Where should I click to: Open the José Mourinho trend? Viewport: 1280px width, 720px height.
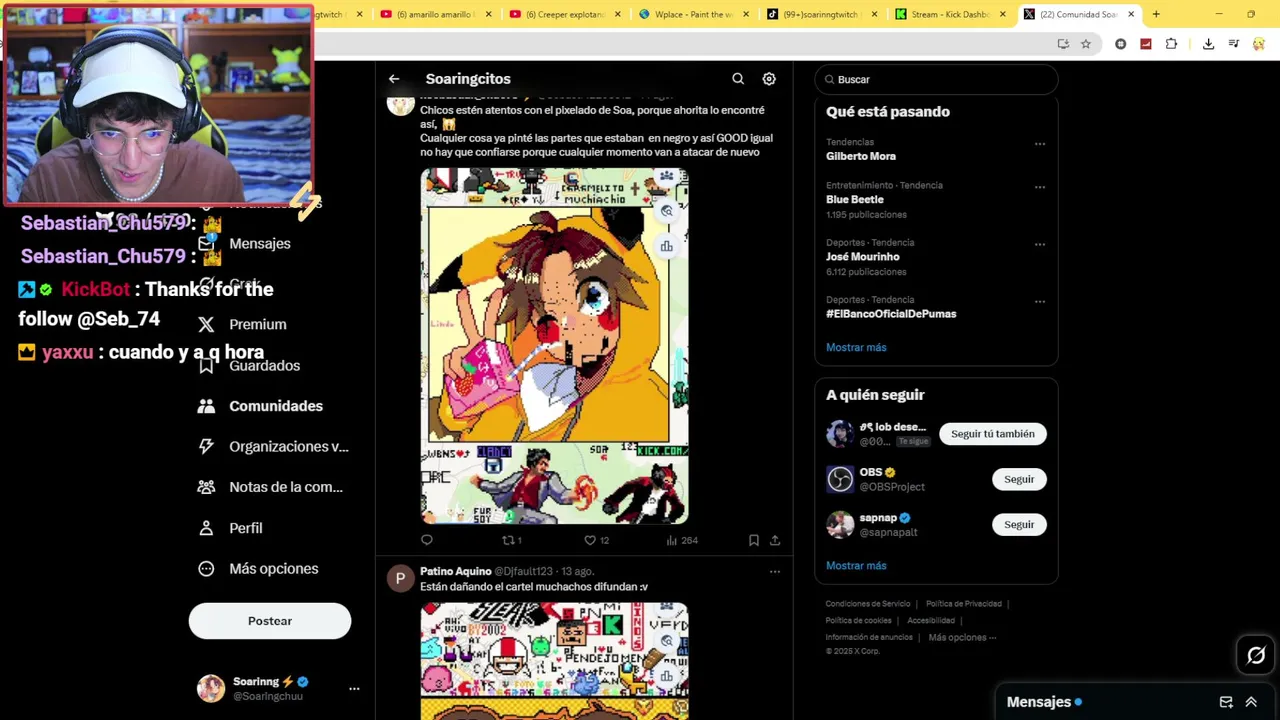[x=863, y=256]
